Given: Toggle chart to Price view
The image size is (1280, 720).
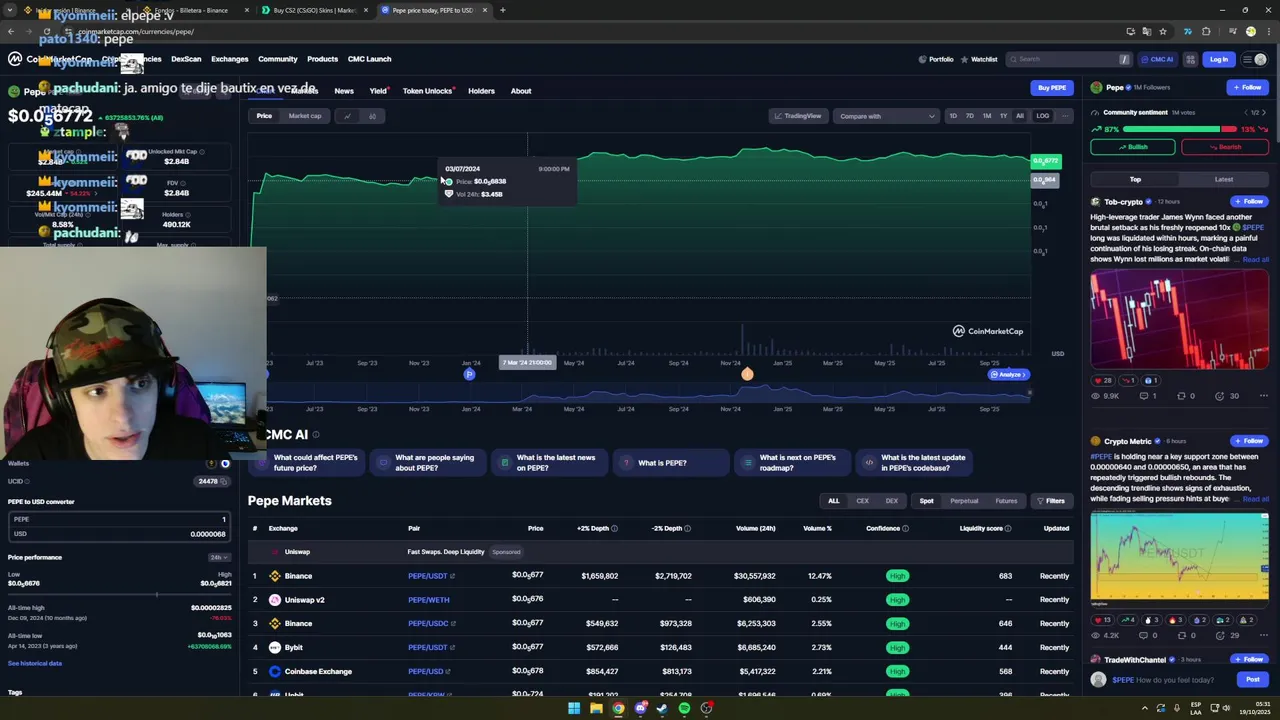Looking at the screenshot, I should (264, 116).
